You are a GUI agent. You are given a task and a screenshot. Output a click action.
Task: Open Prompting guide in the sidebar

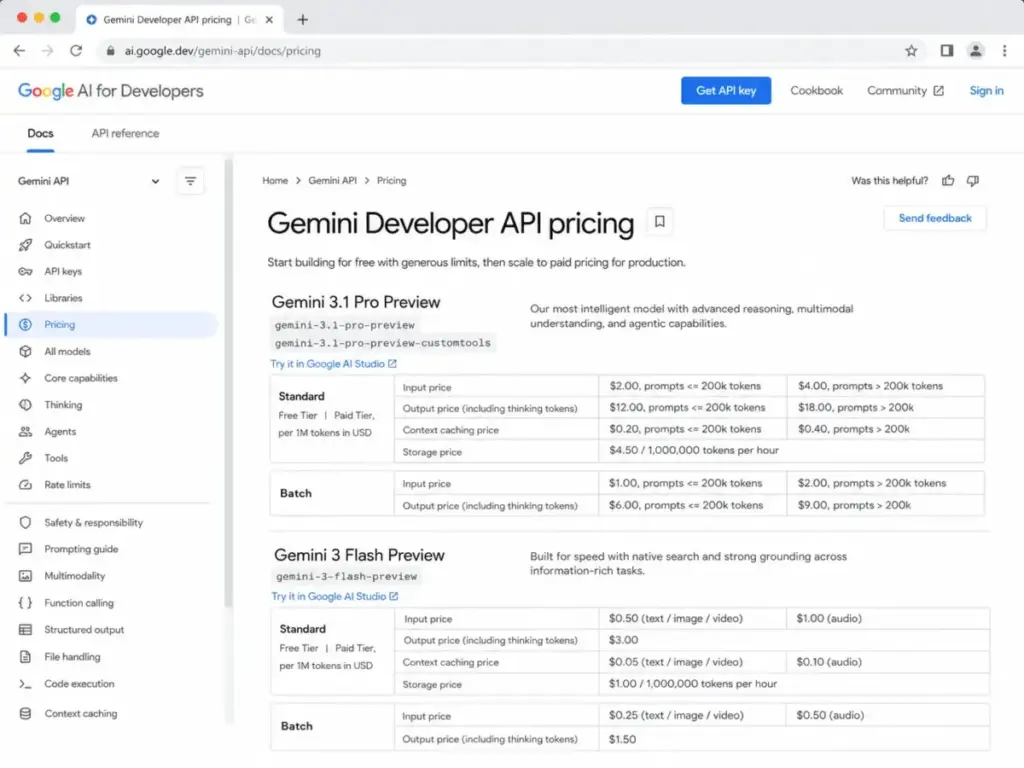pyautogui.click(x=81, y=549)
